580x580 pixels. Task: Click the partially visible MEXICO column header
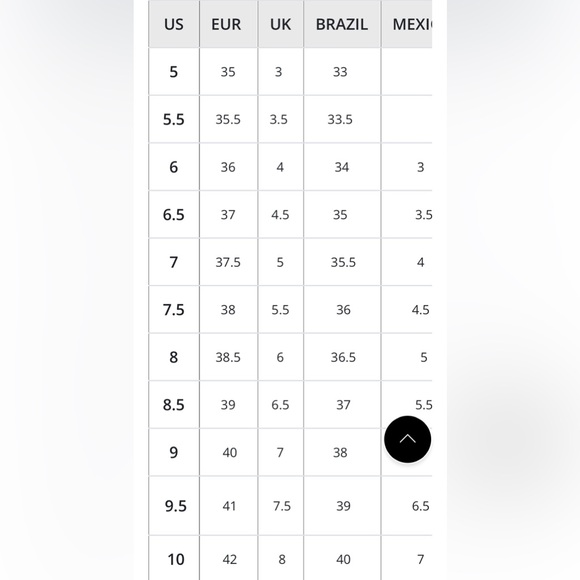point(407,24)
